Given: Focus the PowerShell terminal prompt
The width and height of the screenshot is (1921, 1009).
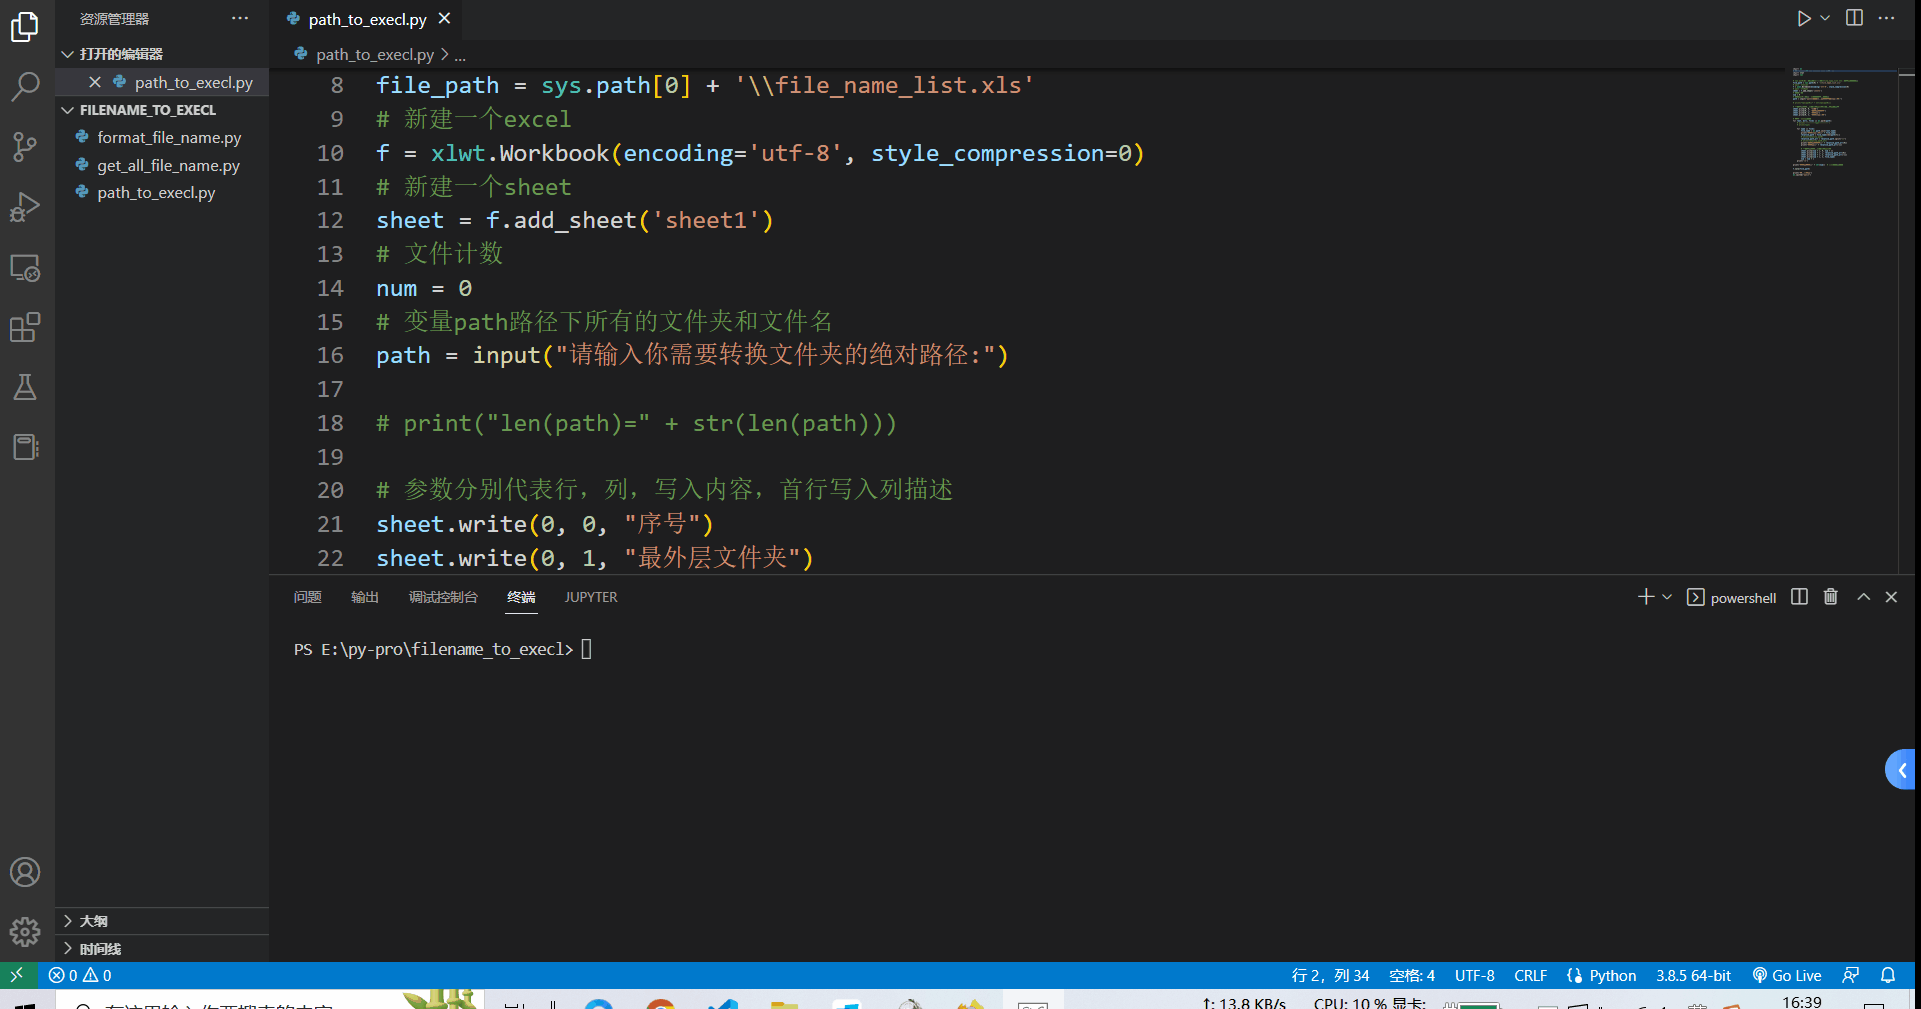Looking at the screenshot, I should pyautogui.click(x=586, y=649).
